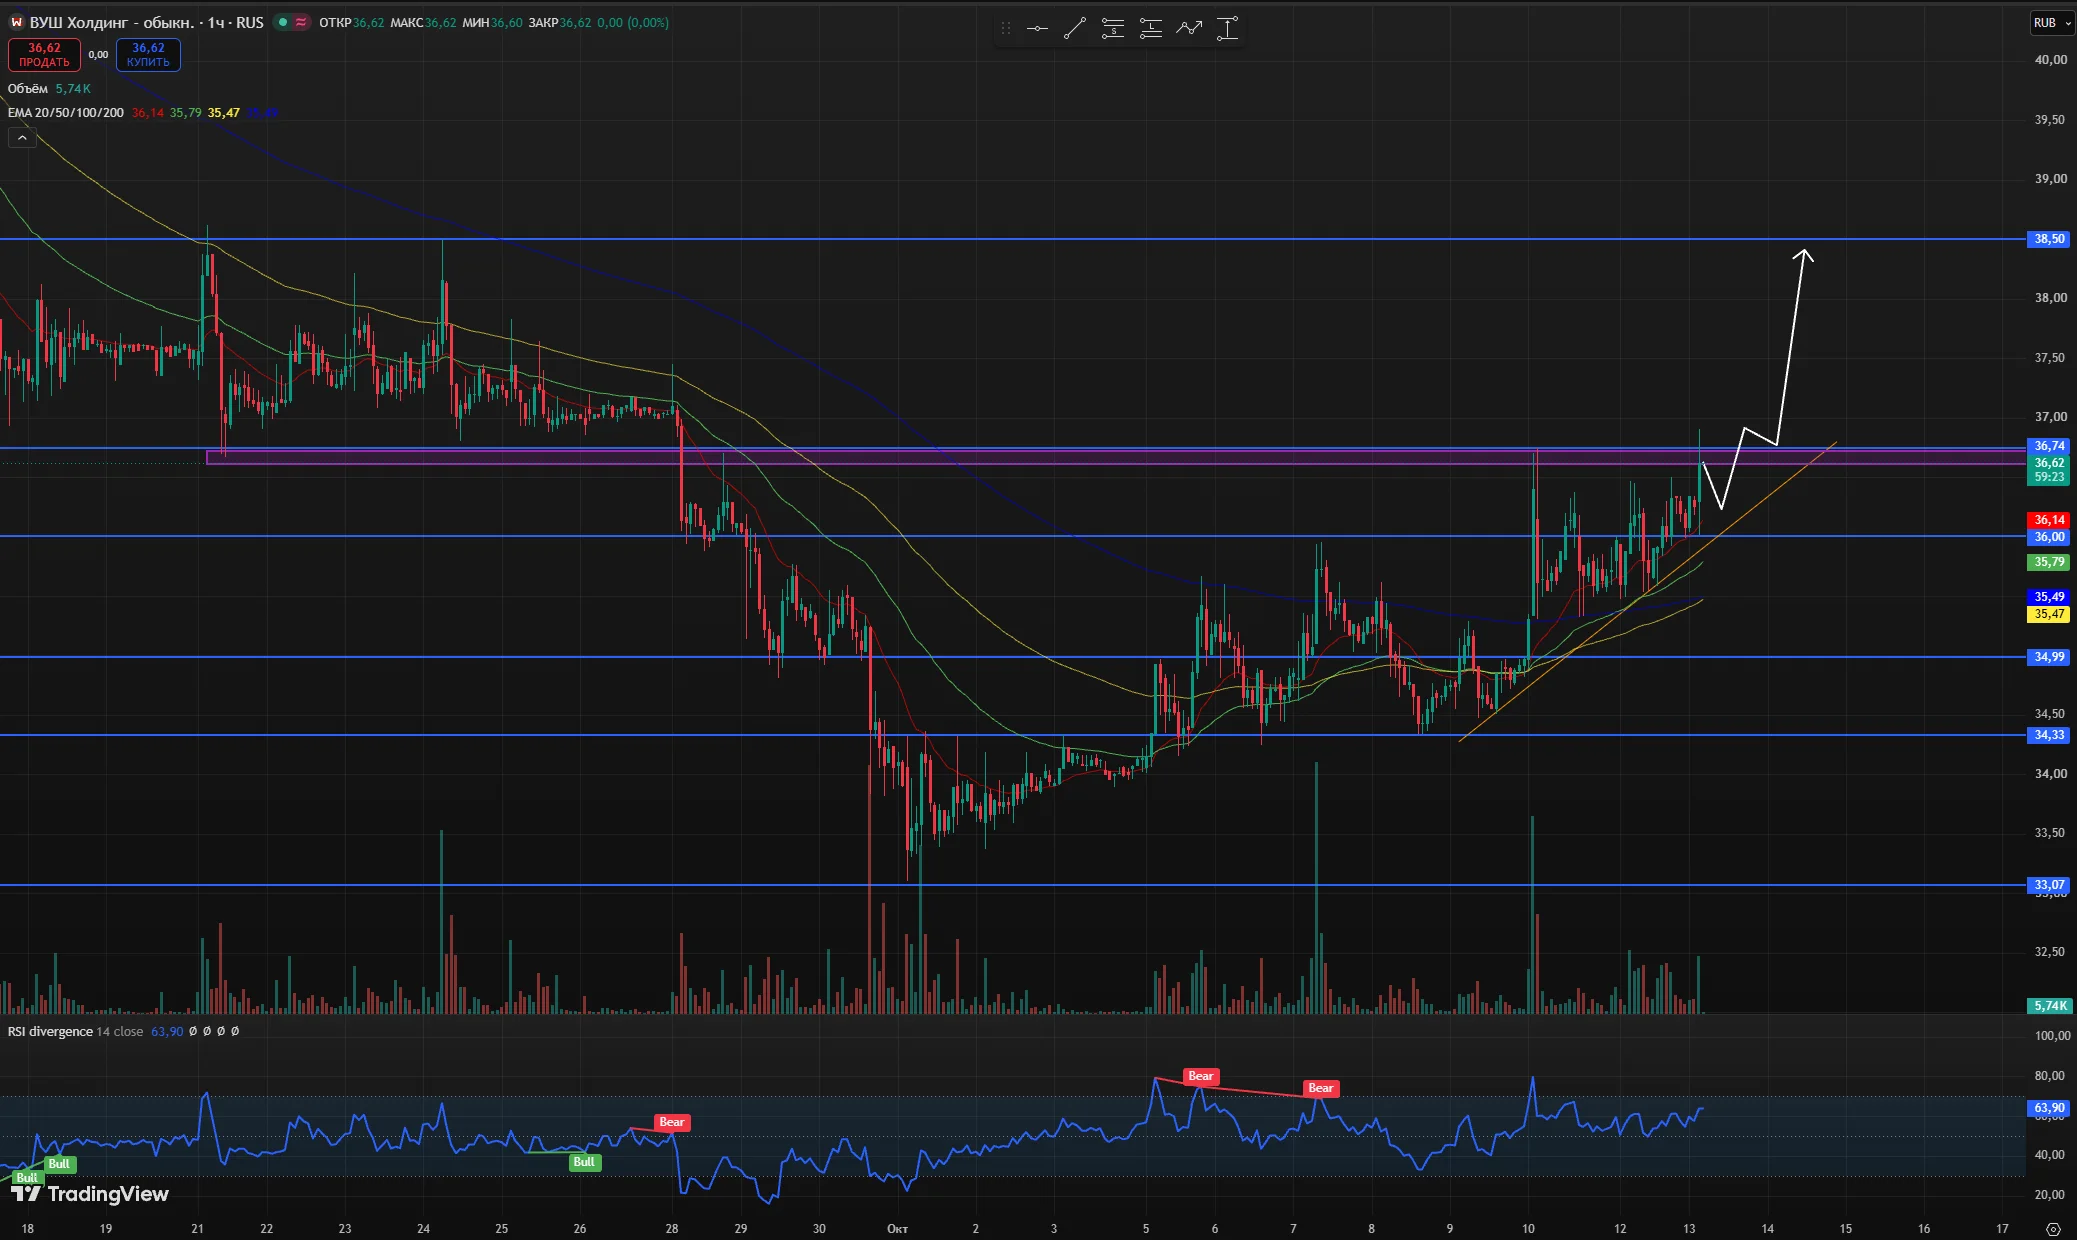The width and height of the screenshot is (2077, 1240).
Task: Click the ЗАКР close price value in header
Action: pos(575,22)
